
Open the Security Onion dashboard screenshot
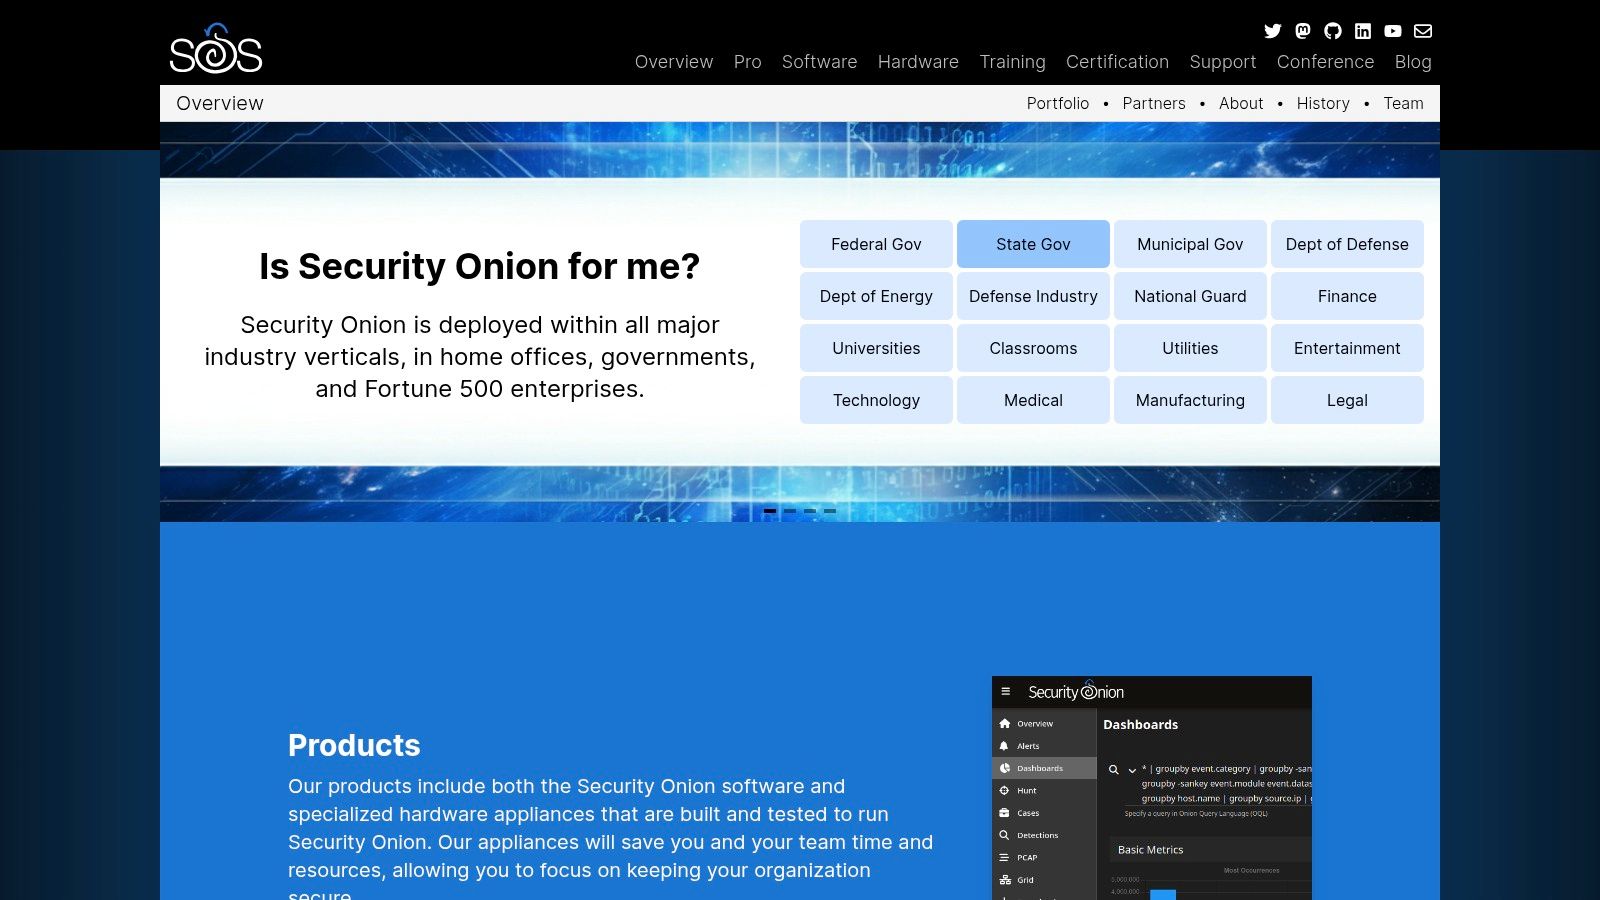(x=1151, y=788)
